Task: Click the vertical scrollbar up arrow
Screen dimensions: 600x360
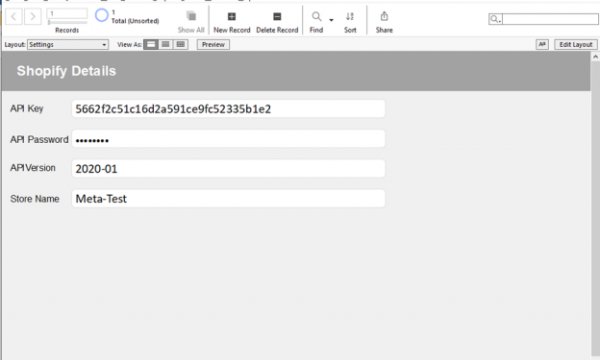Action: click(x=595, y=57)
